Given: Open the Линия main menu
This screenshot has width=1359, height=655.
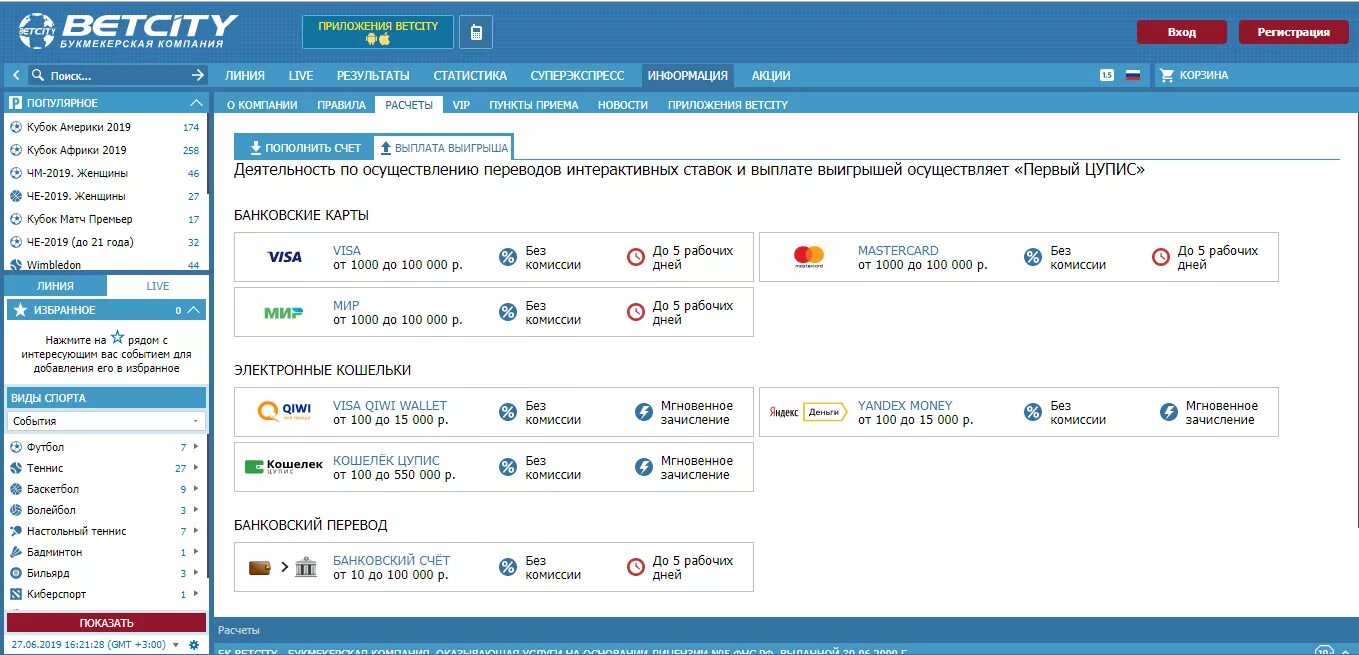Looking at the screenshot, I should tap(245, 75).
